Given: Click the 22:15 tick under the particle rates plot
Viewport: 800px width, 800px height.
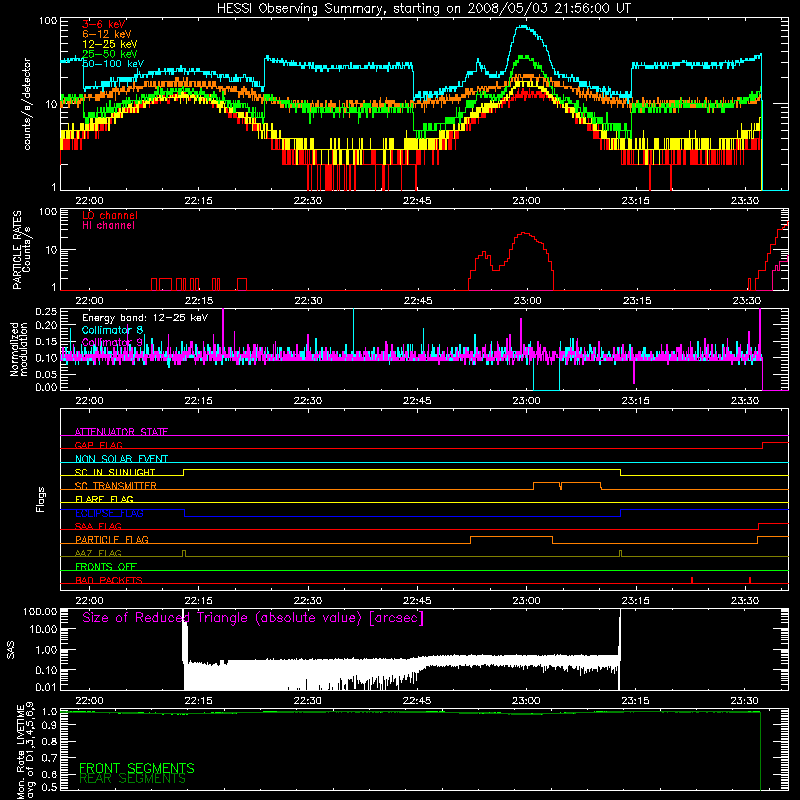Looking at the screenshot, I should tap(198, 301).
